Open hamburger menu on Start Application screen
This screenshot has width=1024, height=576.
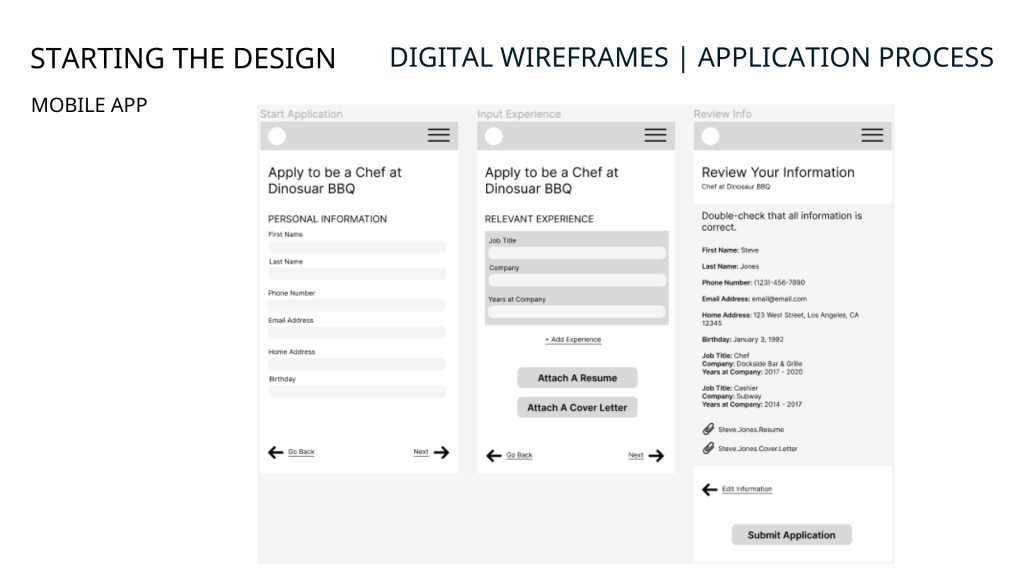(x=438, y=136)
